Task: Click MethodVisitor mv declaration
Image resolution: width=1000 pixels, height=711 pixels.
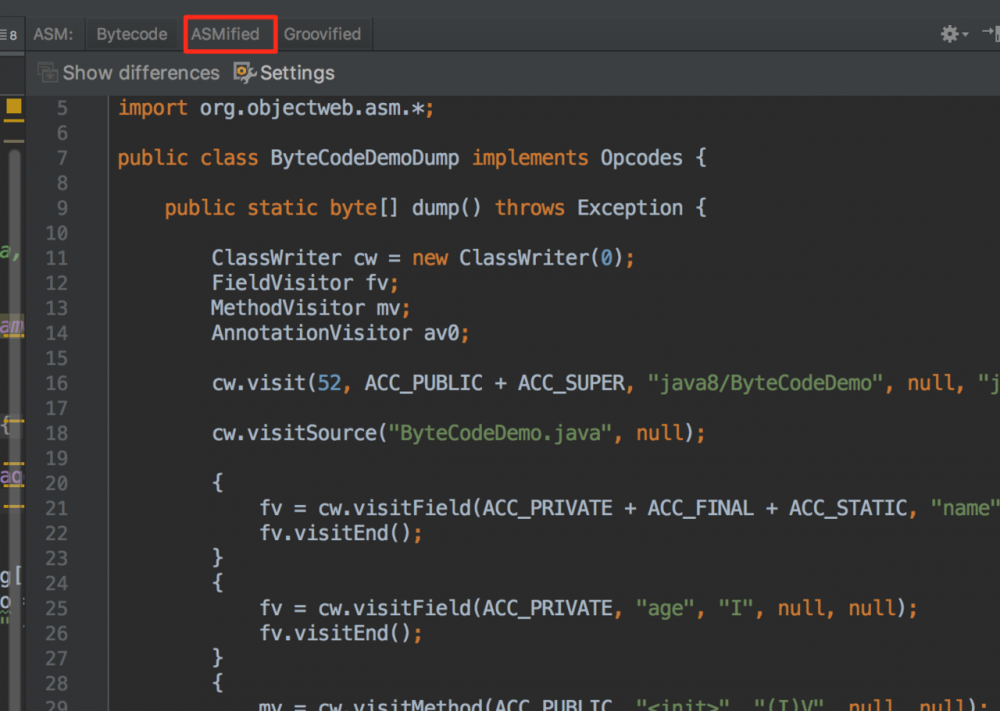Action: tap(311, 308)
